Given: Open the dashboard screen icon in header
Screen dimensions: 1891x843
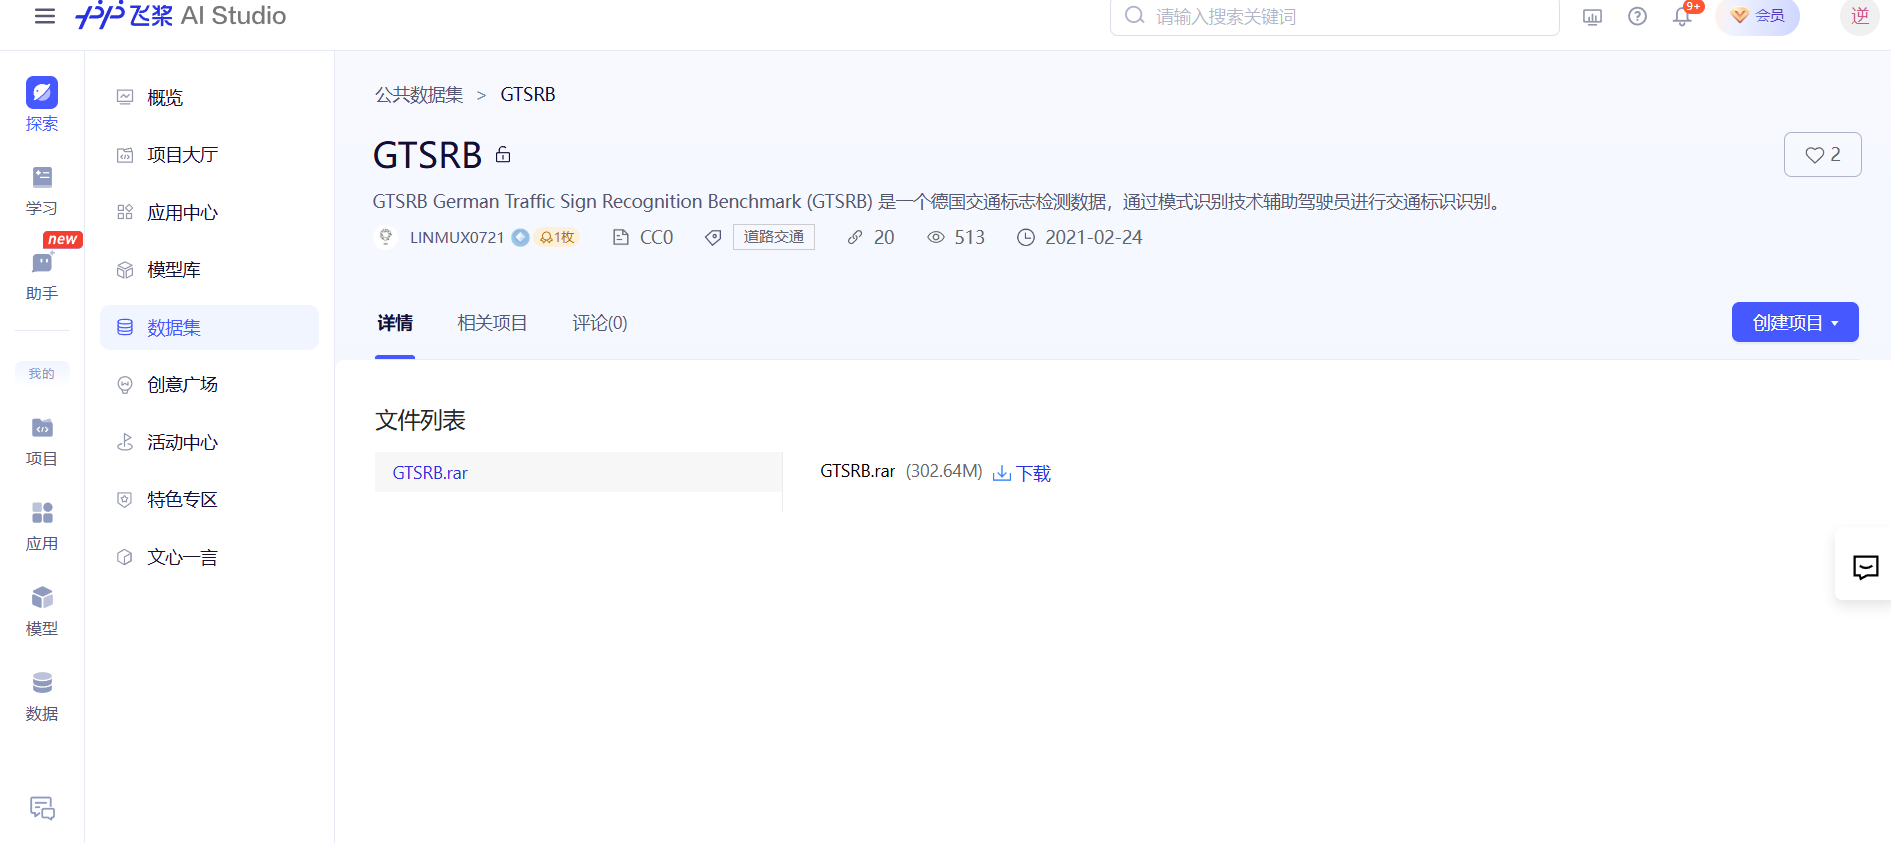Looking at the screenshot, I should click(x=1592, y=17).
